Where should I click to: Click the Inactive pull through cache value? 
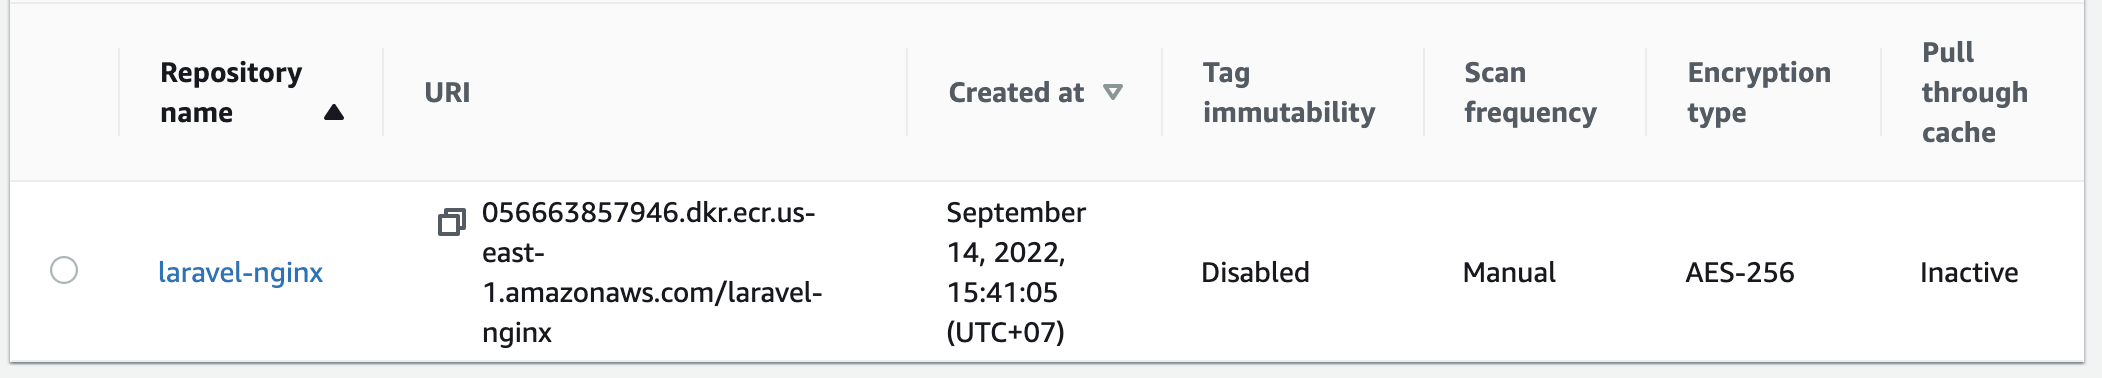[1969, 272]
